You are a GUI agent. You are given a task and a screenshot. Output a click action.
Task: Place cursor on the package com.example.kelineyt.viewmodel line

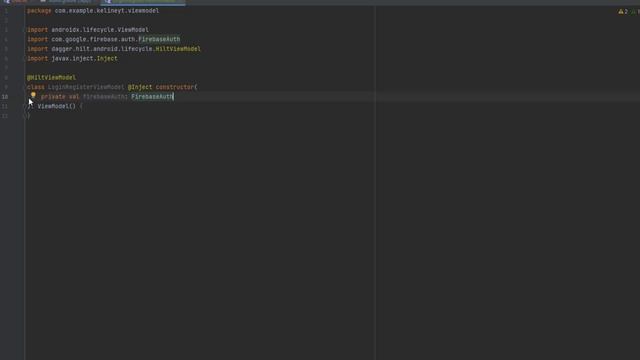tap(93, 11)
